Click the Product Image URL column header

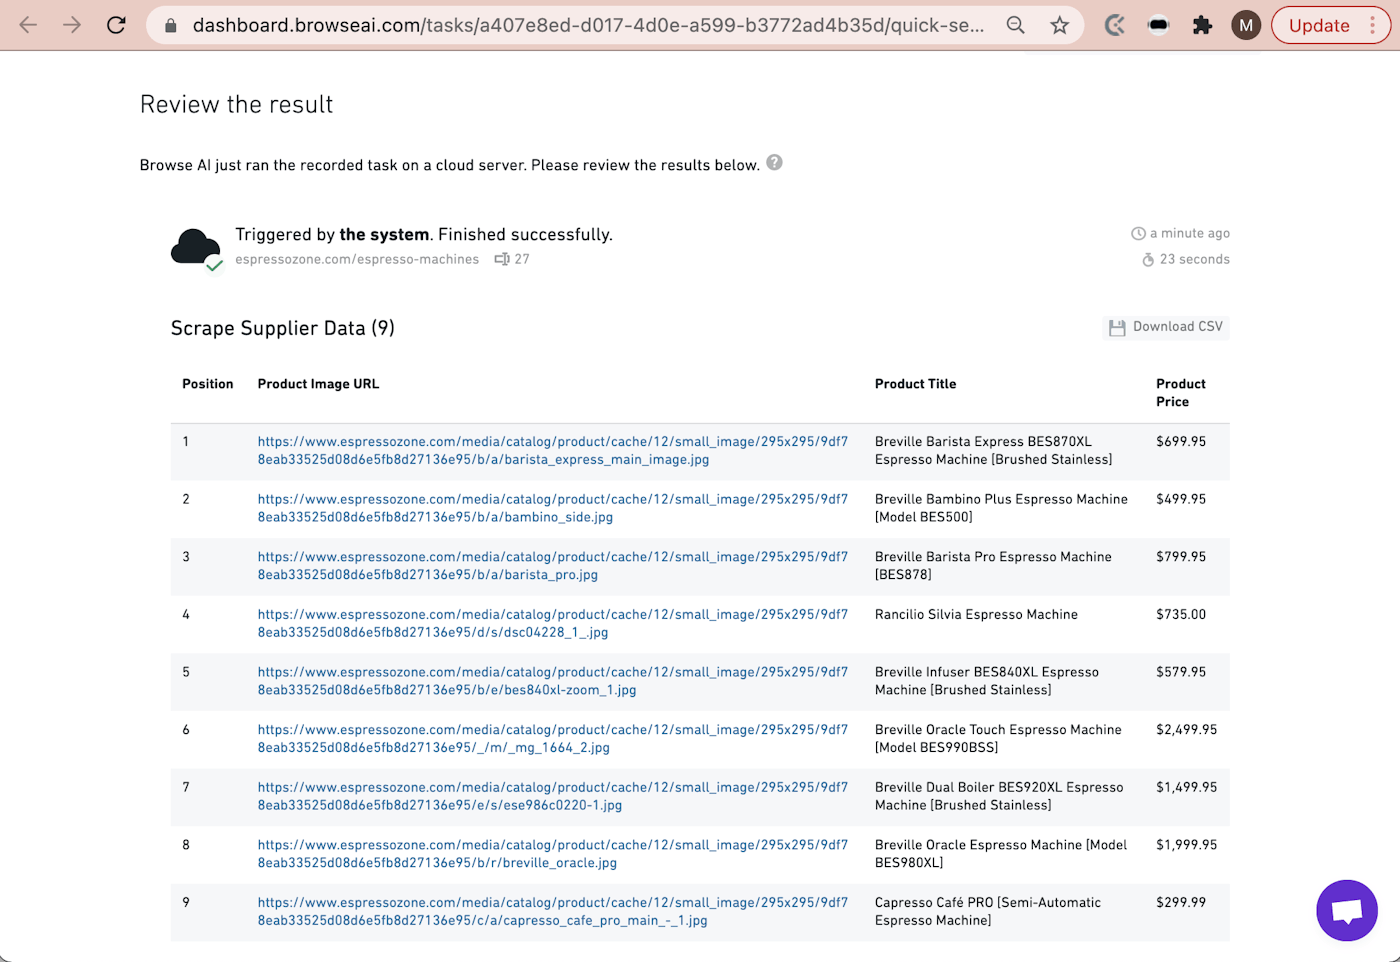tap(318, 384)
